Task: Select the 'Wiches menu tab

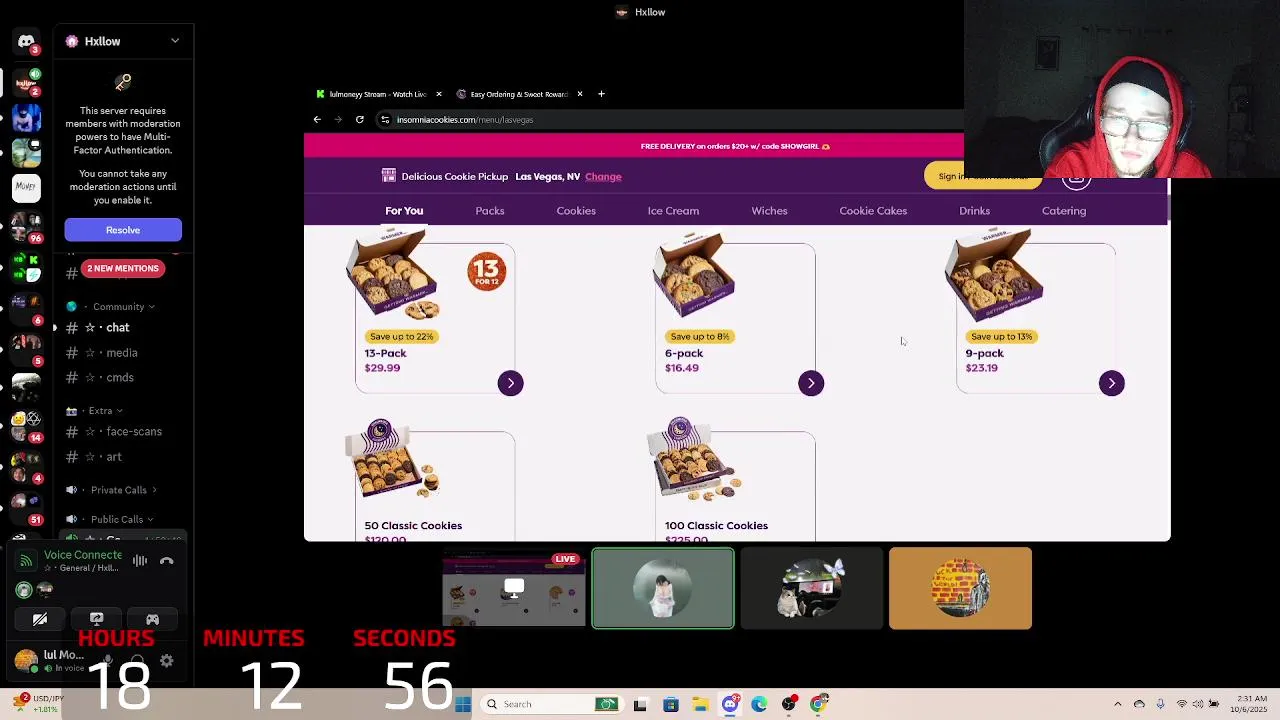Action: (769, 211)
